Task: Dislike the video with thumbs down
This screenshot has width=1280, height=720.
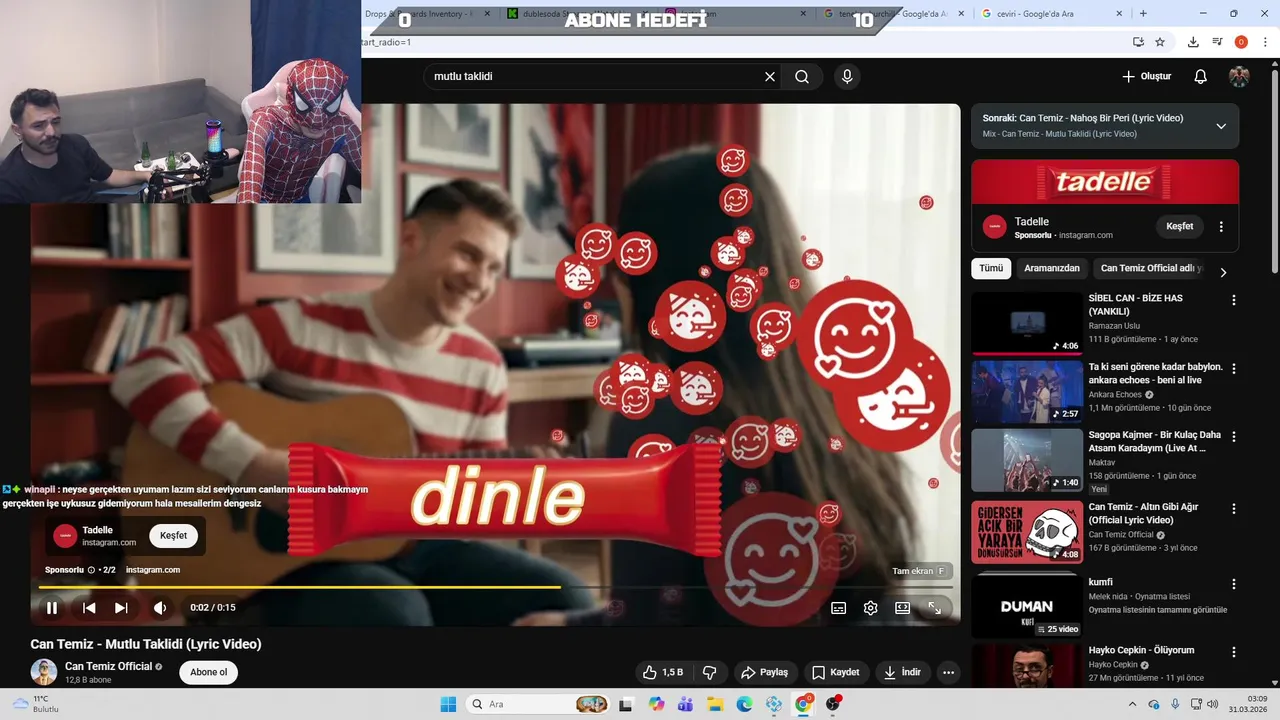Action: [x=710, y=673]
